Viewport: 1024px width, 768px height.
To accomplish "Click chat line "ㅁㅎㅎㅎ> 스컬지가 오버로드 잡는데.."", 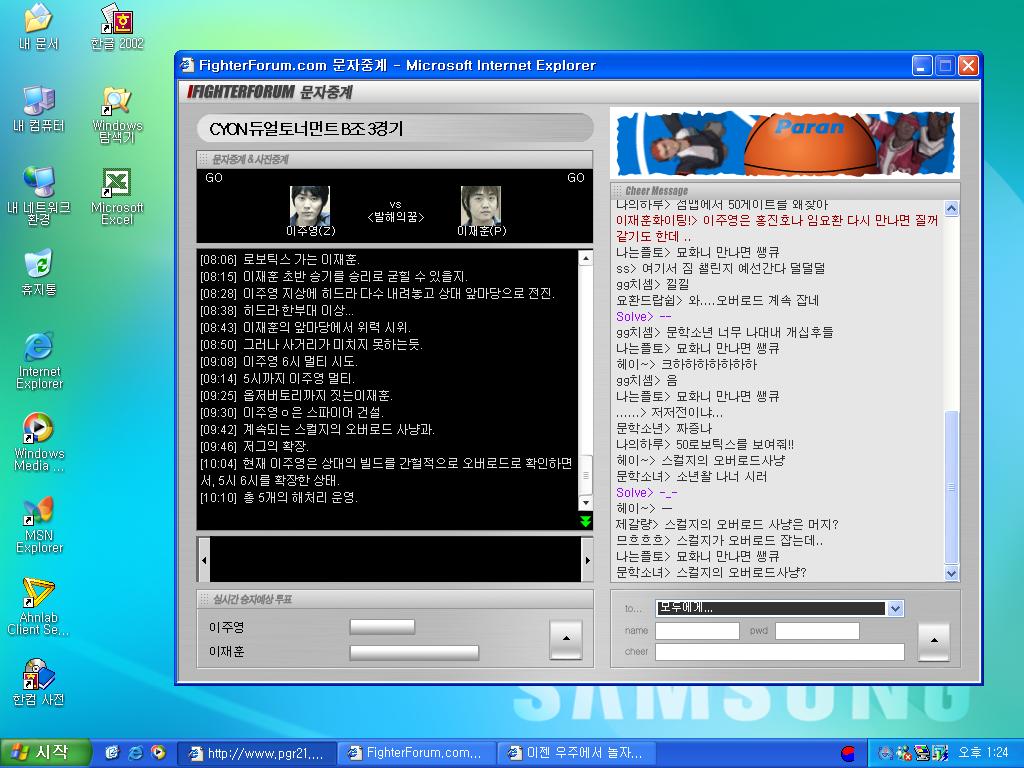I will [719, 541].
